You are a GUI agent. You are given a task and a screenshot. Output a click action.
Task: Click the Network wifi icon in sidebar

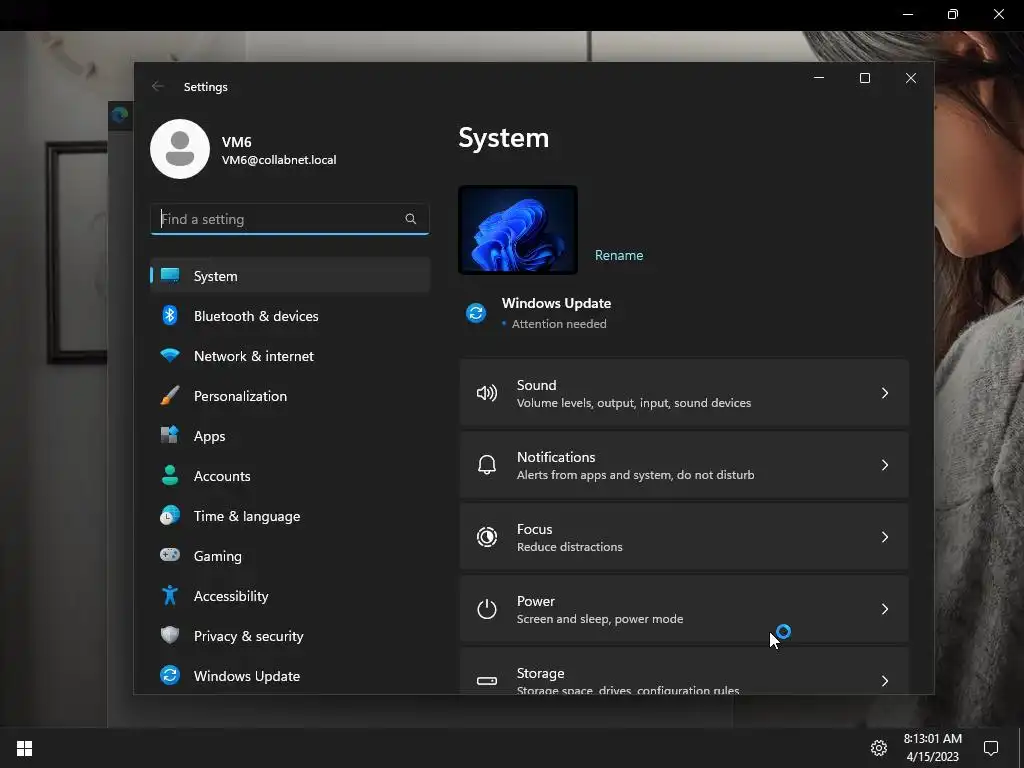coord(170,356)
